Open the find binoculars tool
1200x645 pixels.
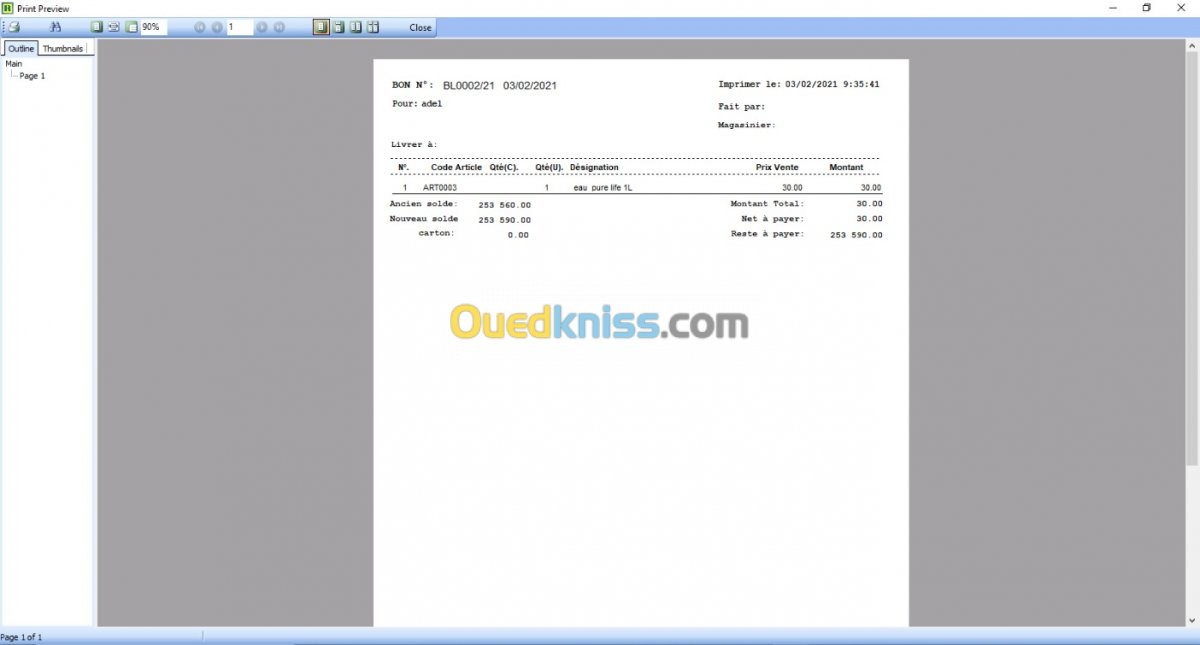coord(56,27)
